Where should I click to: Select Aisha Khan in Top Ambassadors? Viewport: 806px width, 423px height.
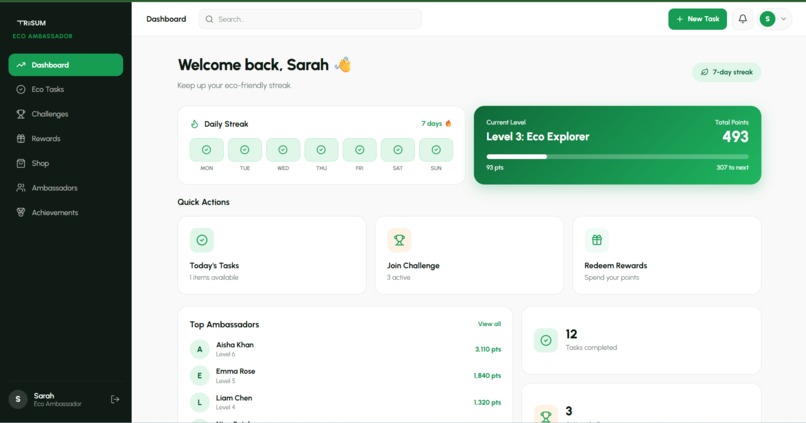pos(345,350)
